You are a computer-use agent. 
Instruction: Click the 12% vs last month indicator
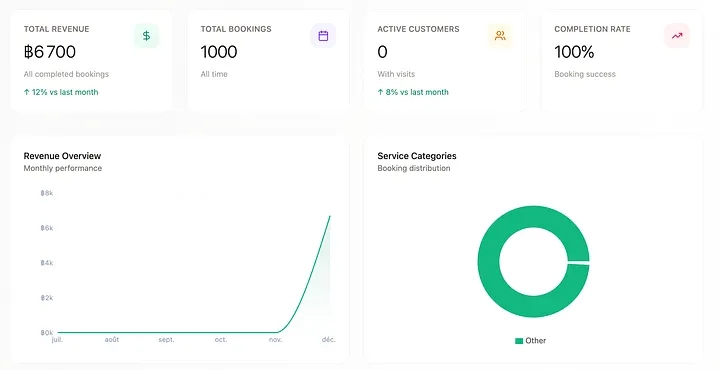pyautogui.click(x=61, y=92)
